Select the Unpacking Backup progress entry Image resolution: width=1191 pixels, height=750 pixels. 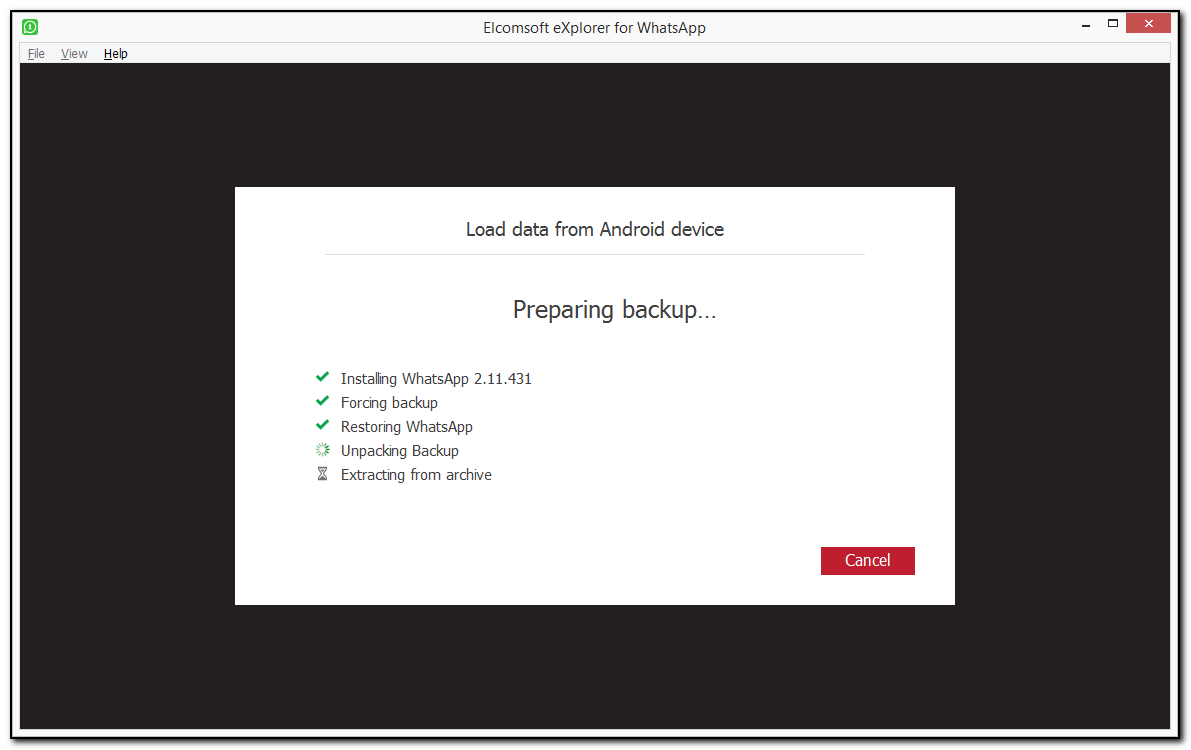pos(399,450)
